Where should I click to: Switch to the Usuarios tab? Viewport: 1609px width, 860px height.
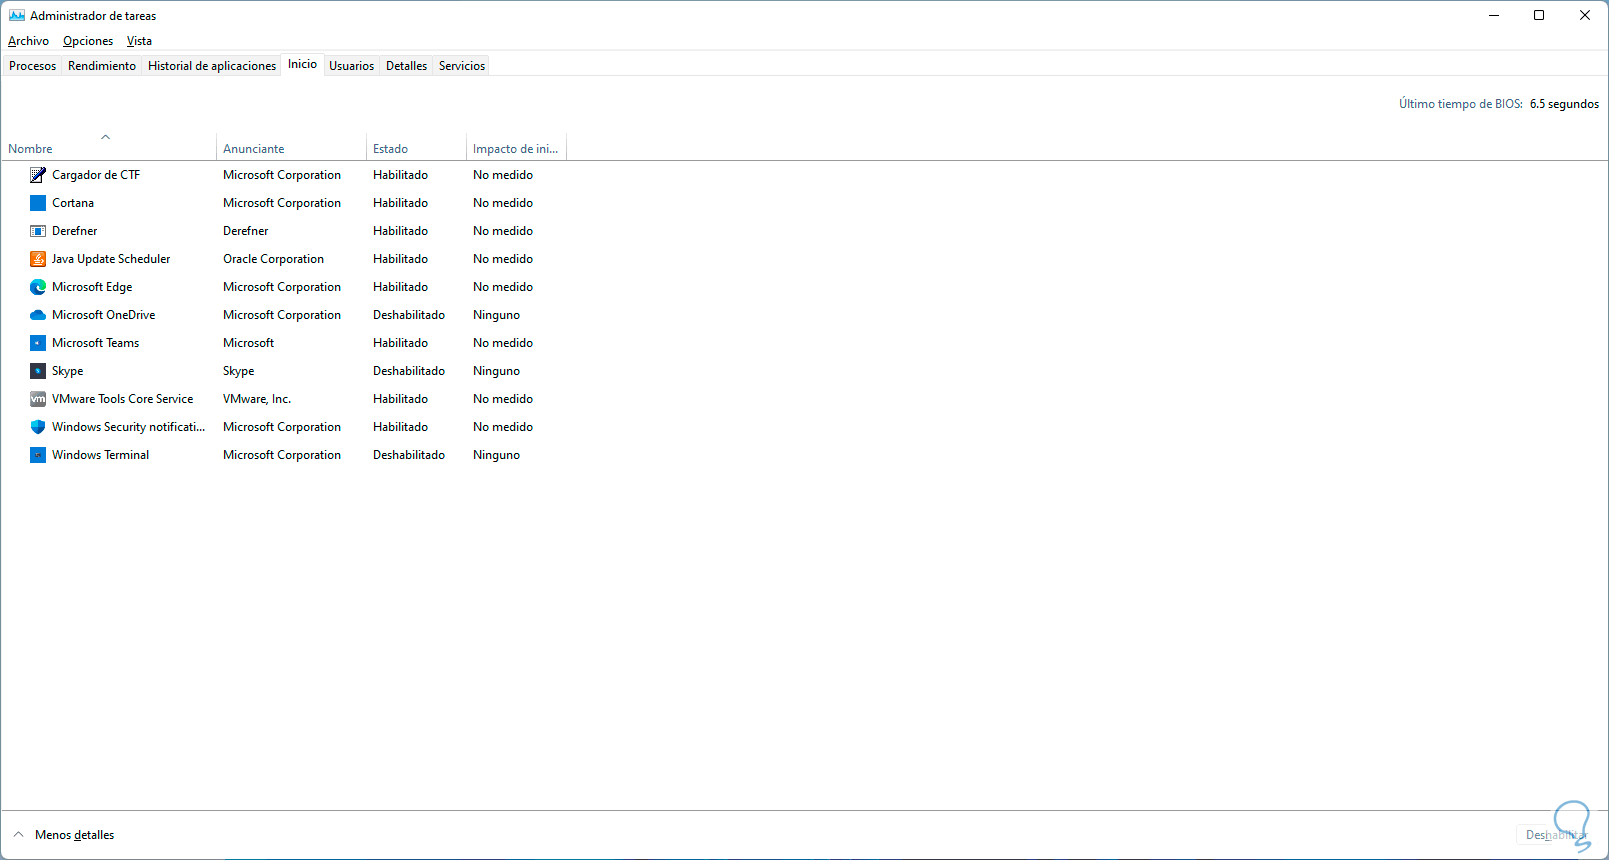(352, 66)
